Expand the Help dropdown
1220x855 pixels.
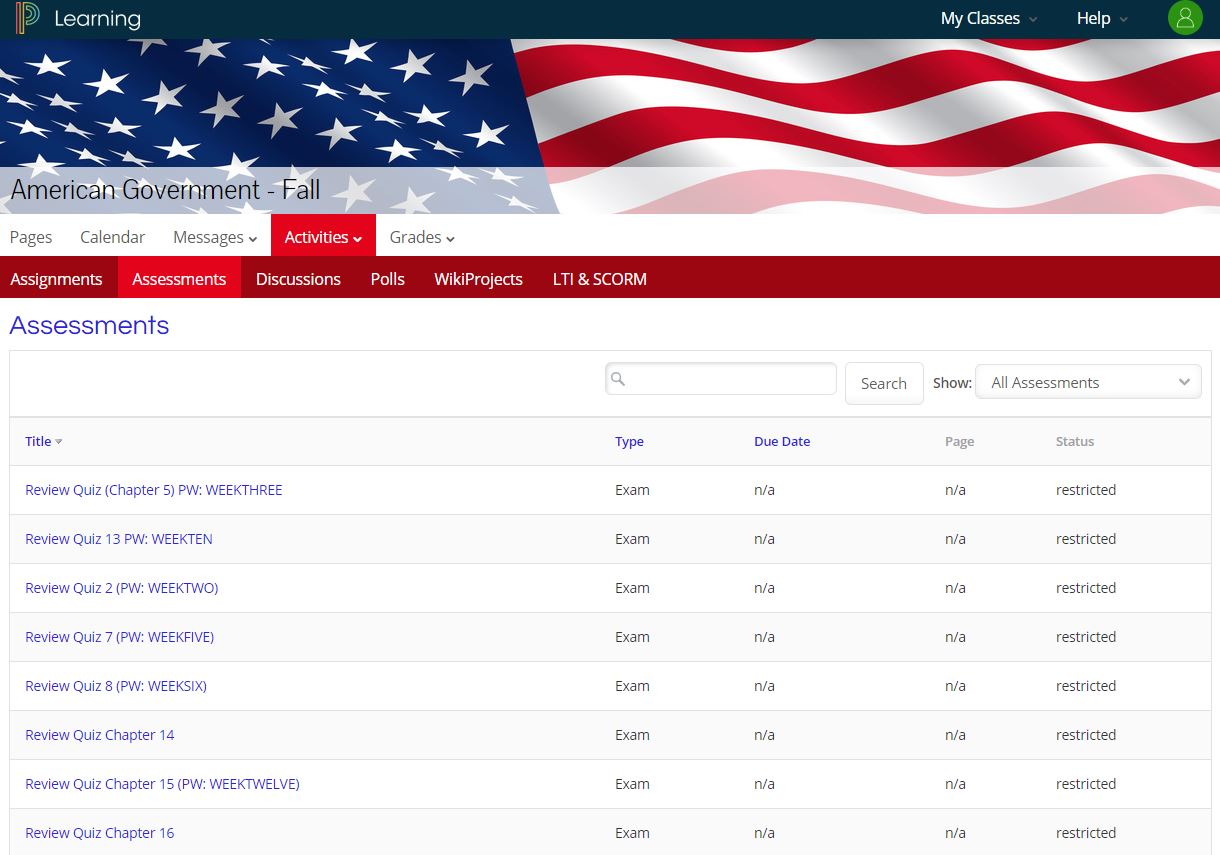[1102, 18]
